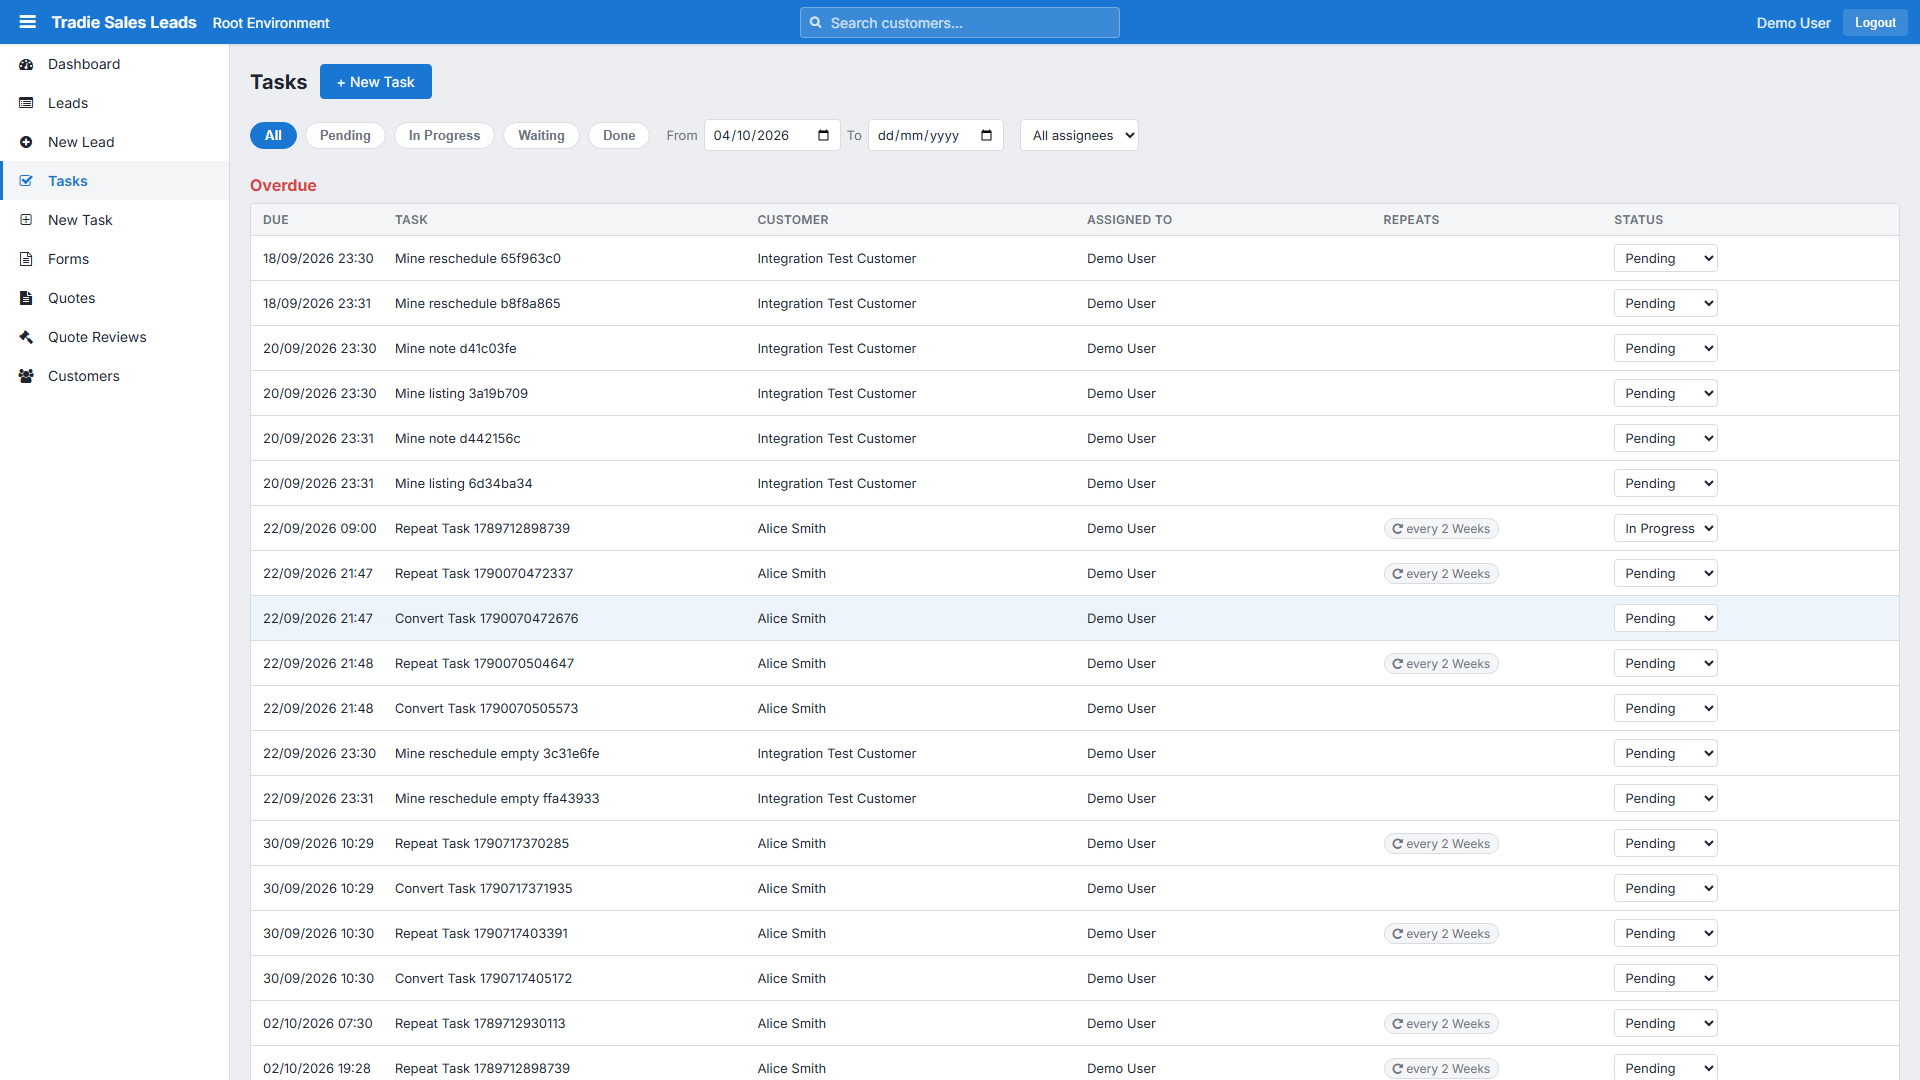Screen dimensions: 1920x1080
Task: Filter tasks by In Progress pill
Action: (x=444, y=135)
